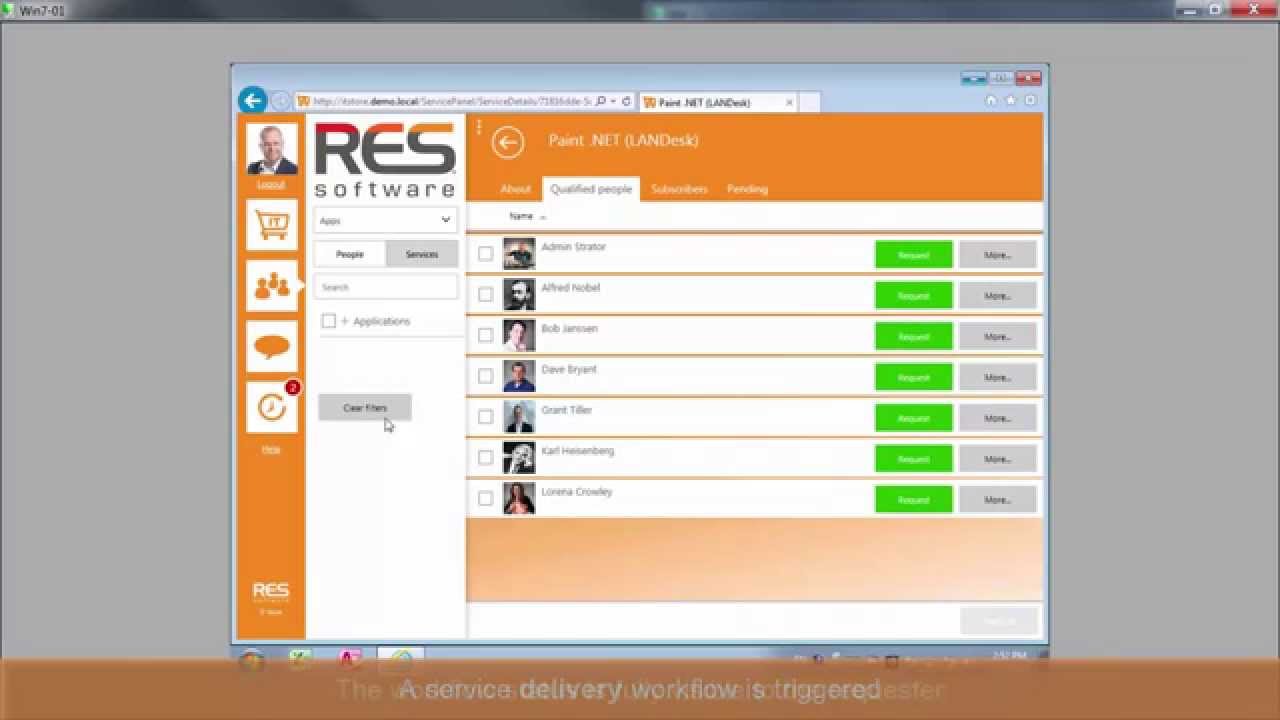This screenshot has height=720, width=1280.
Task: Open the browser home icon
Action: [991, 100]
